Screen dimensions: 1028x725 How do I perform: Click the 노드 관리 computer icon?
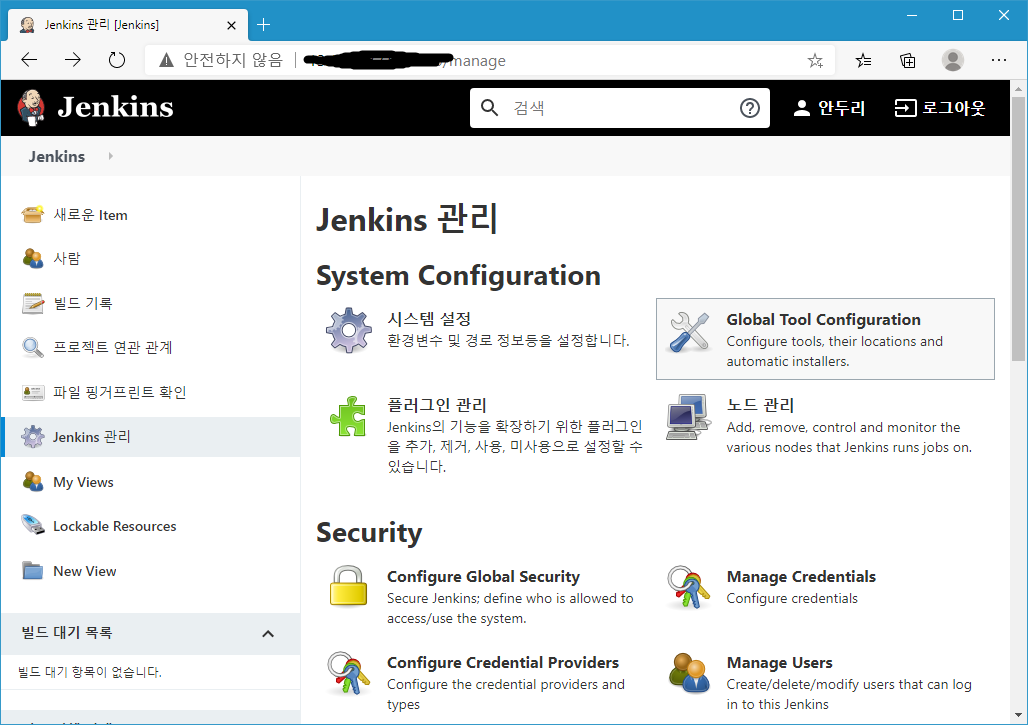pyautogui.click(x=688, y=417)
